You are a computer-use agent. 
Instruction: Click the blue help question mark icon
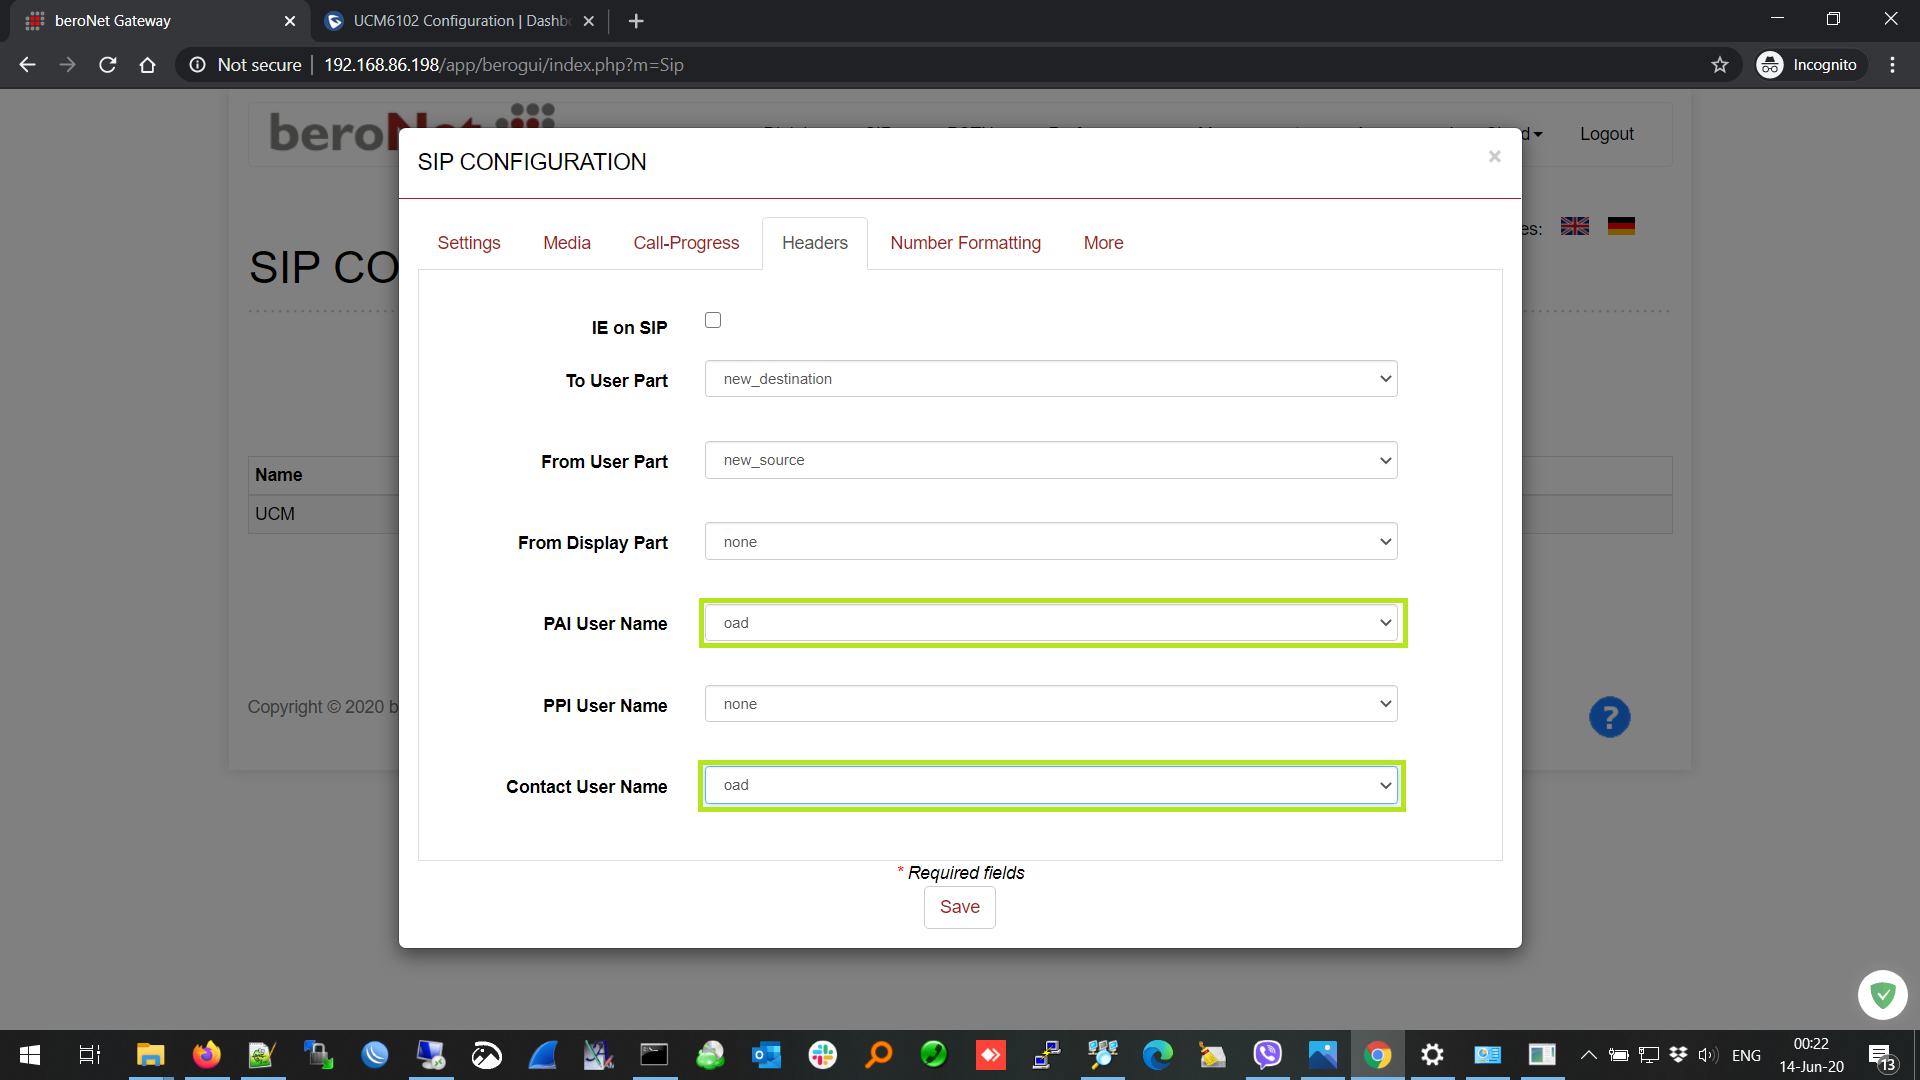click(x=1609, y=717)
